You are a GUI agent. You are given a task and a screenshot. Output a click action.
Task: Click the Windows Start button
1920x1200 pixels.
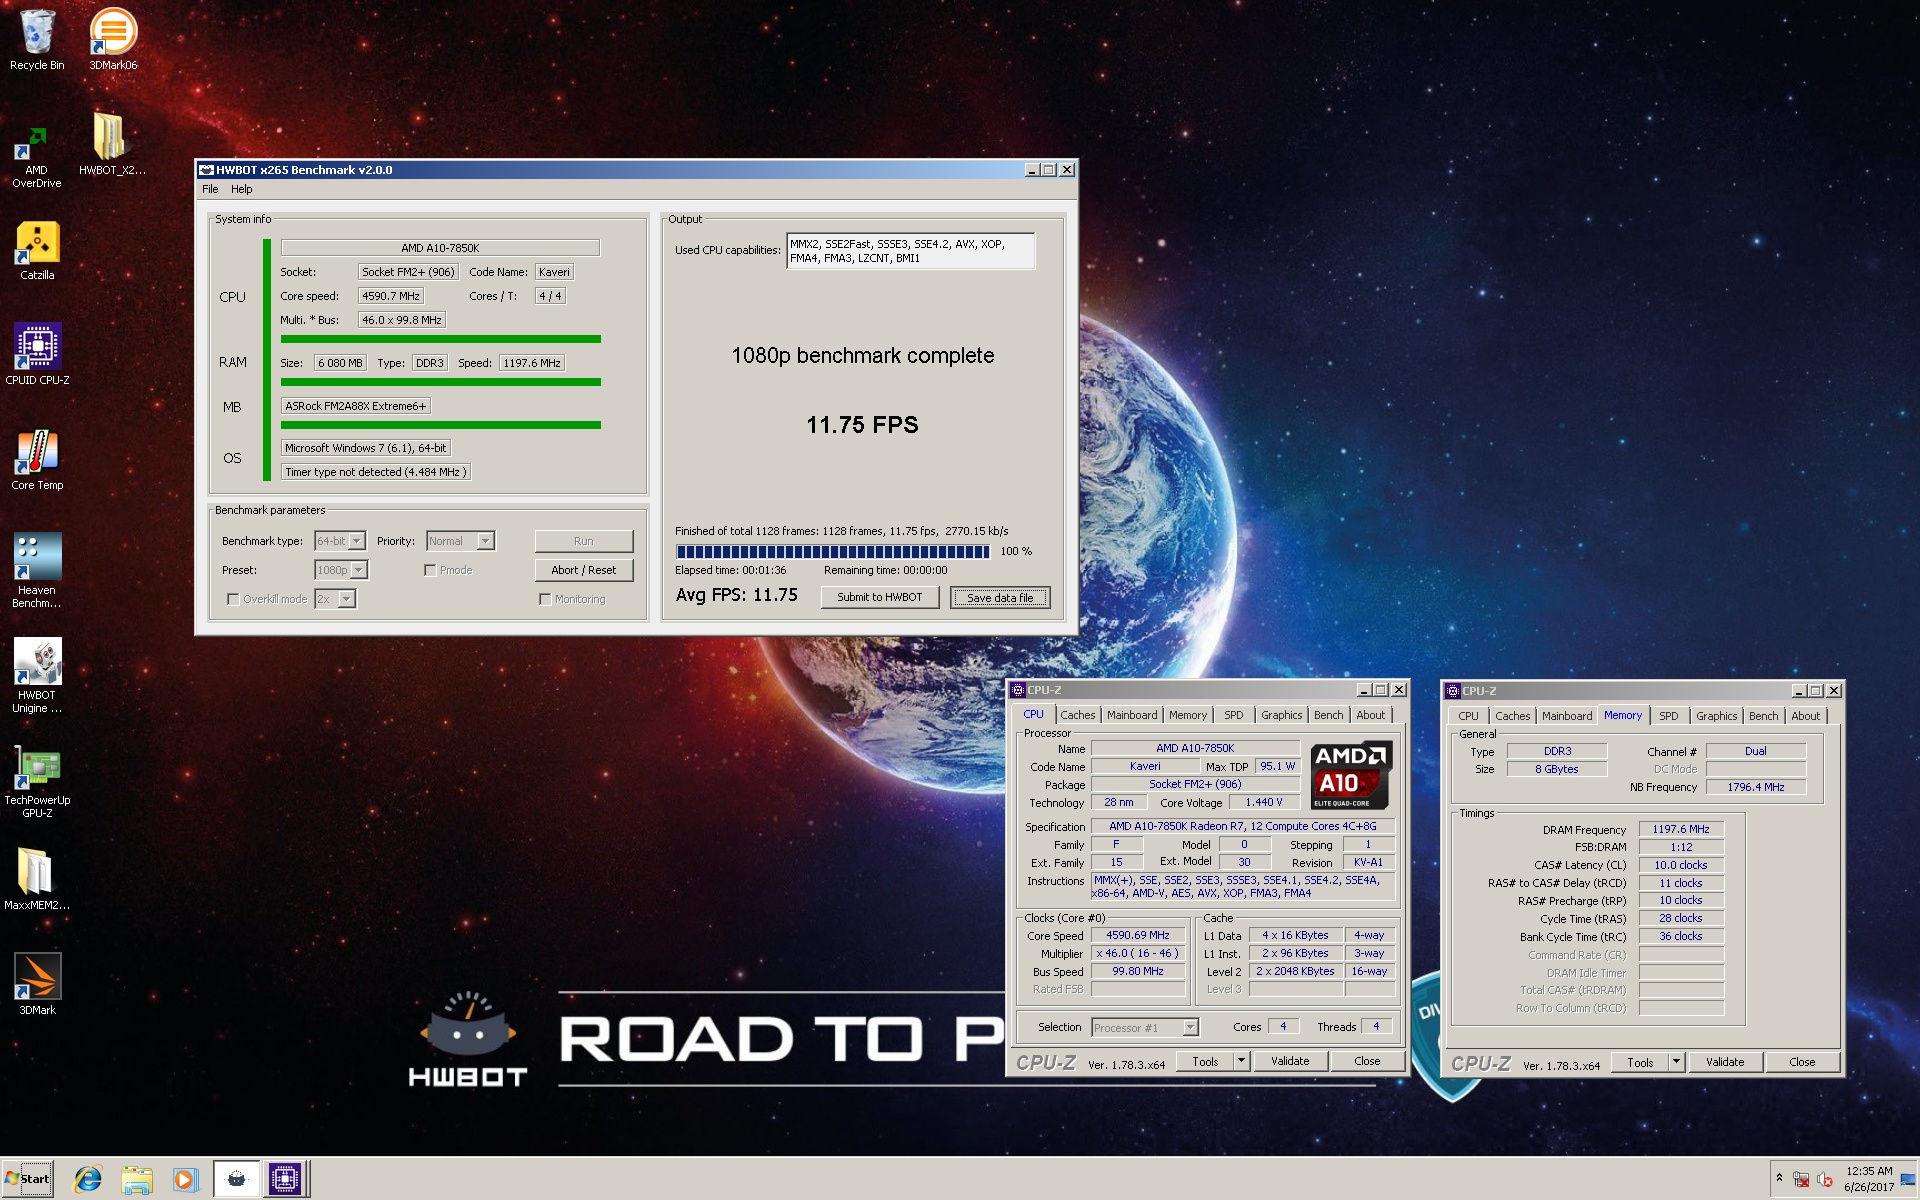pos(28,1179)
